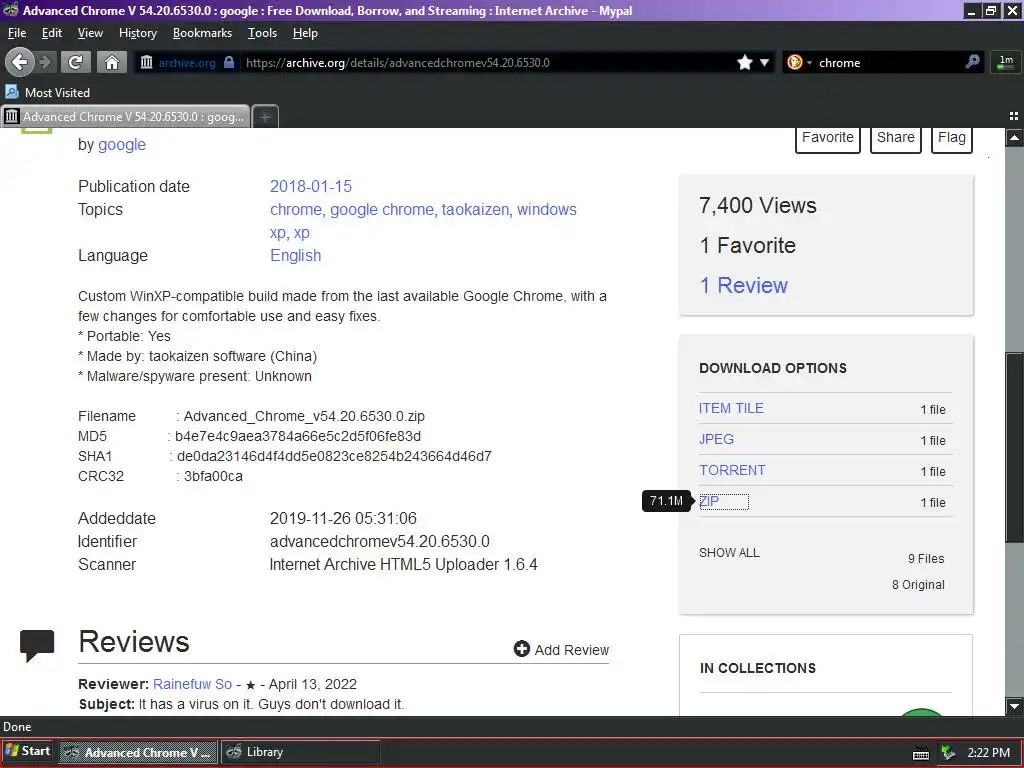This screenshot has height=768, width=1024.
Task: Open the Tools menu
Action: pos(263,33)
